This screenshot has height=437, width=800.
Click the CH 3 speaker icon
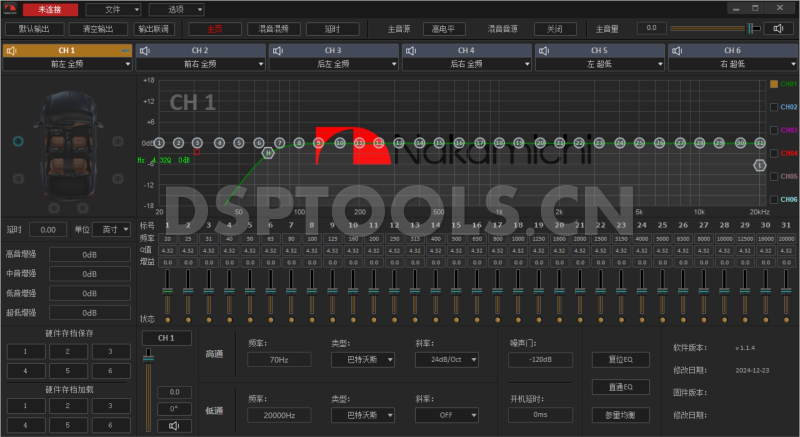click(277, 50)
